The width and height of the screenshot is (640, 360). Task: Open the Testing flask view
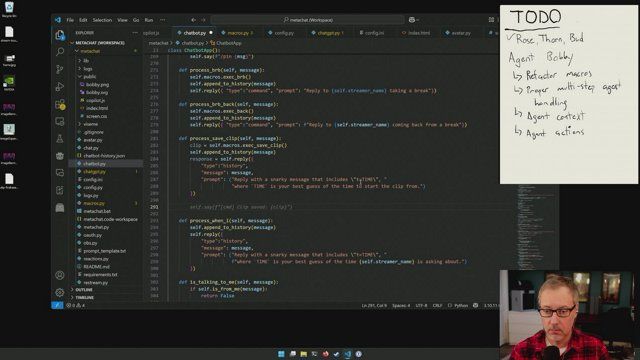tap(60, 138)
